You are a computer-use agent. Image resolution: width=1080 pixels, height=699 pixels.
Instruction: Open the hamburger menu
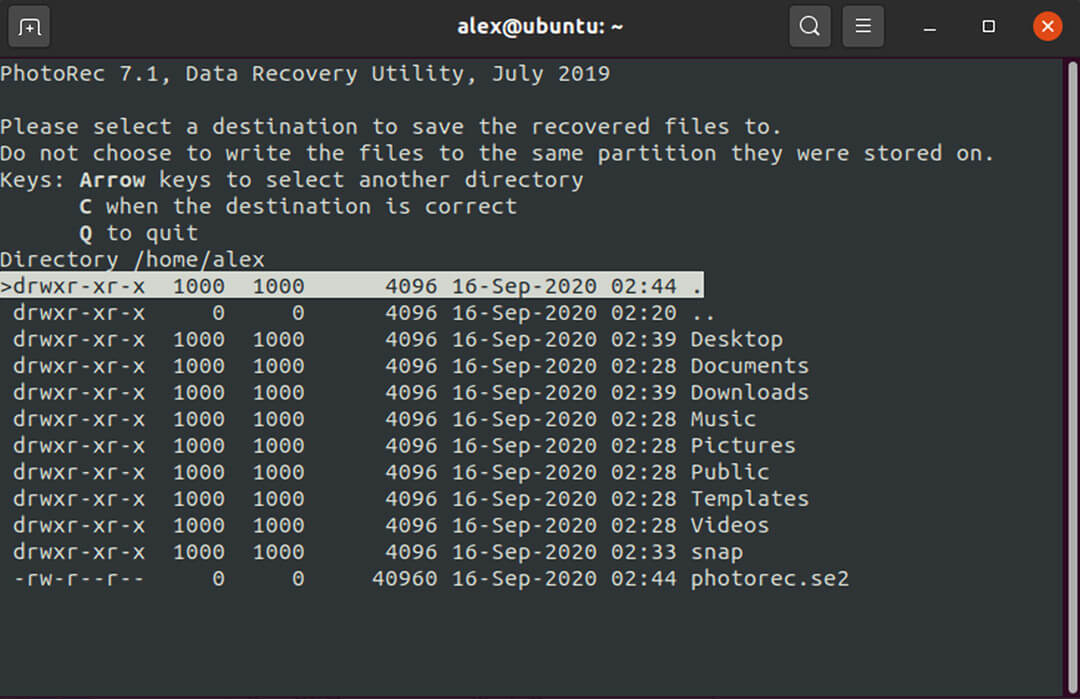[x=863, y=27]
